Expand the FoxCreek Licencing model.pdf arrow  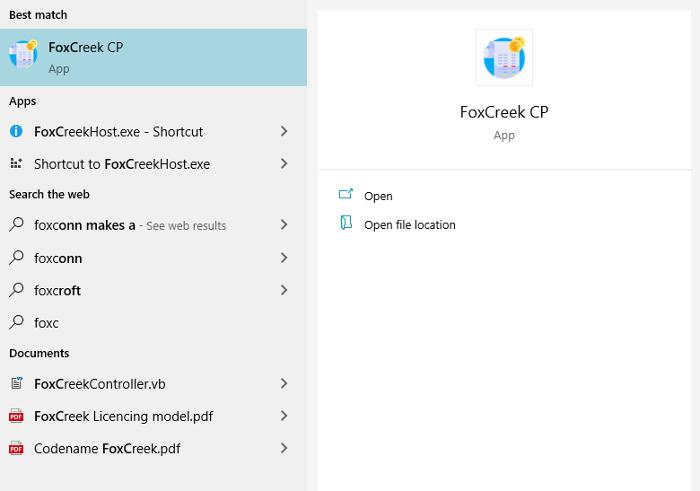[x=284, y=416]
